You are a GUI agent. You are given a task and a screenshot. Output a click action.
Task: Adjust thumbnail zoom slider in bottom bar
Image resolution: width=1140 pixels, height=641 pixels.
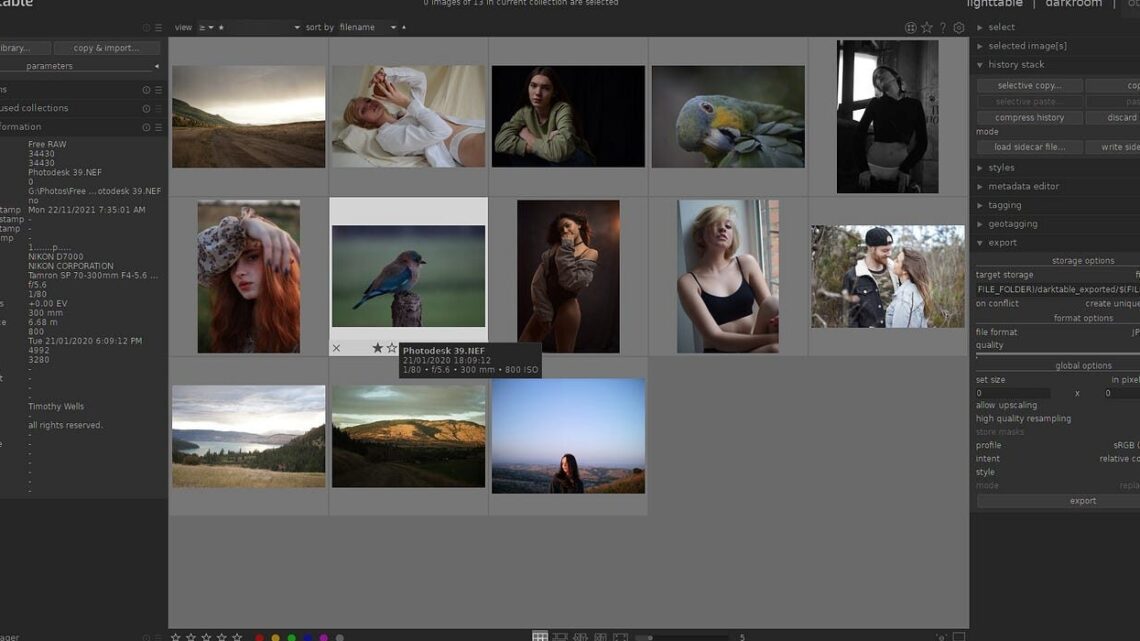click(681, 637)
